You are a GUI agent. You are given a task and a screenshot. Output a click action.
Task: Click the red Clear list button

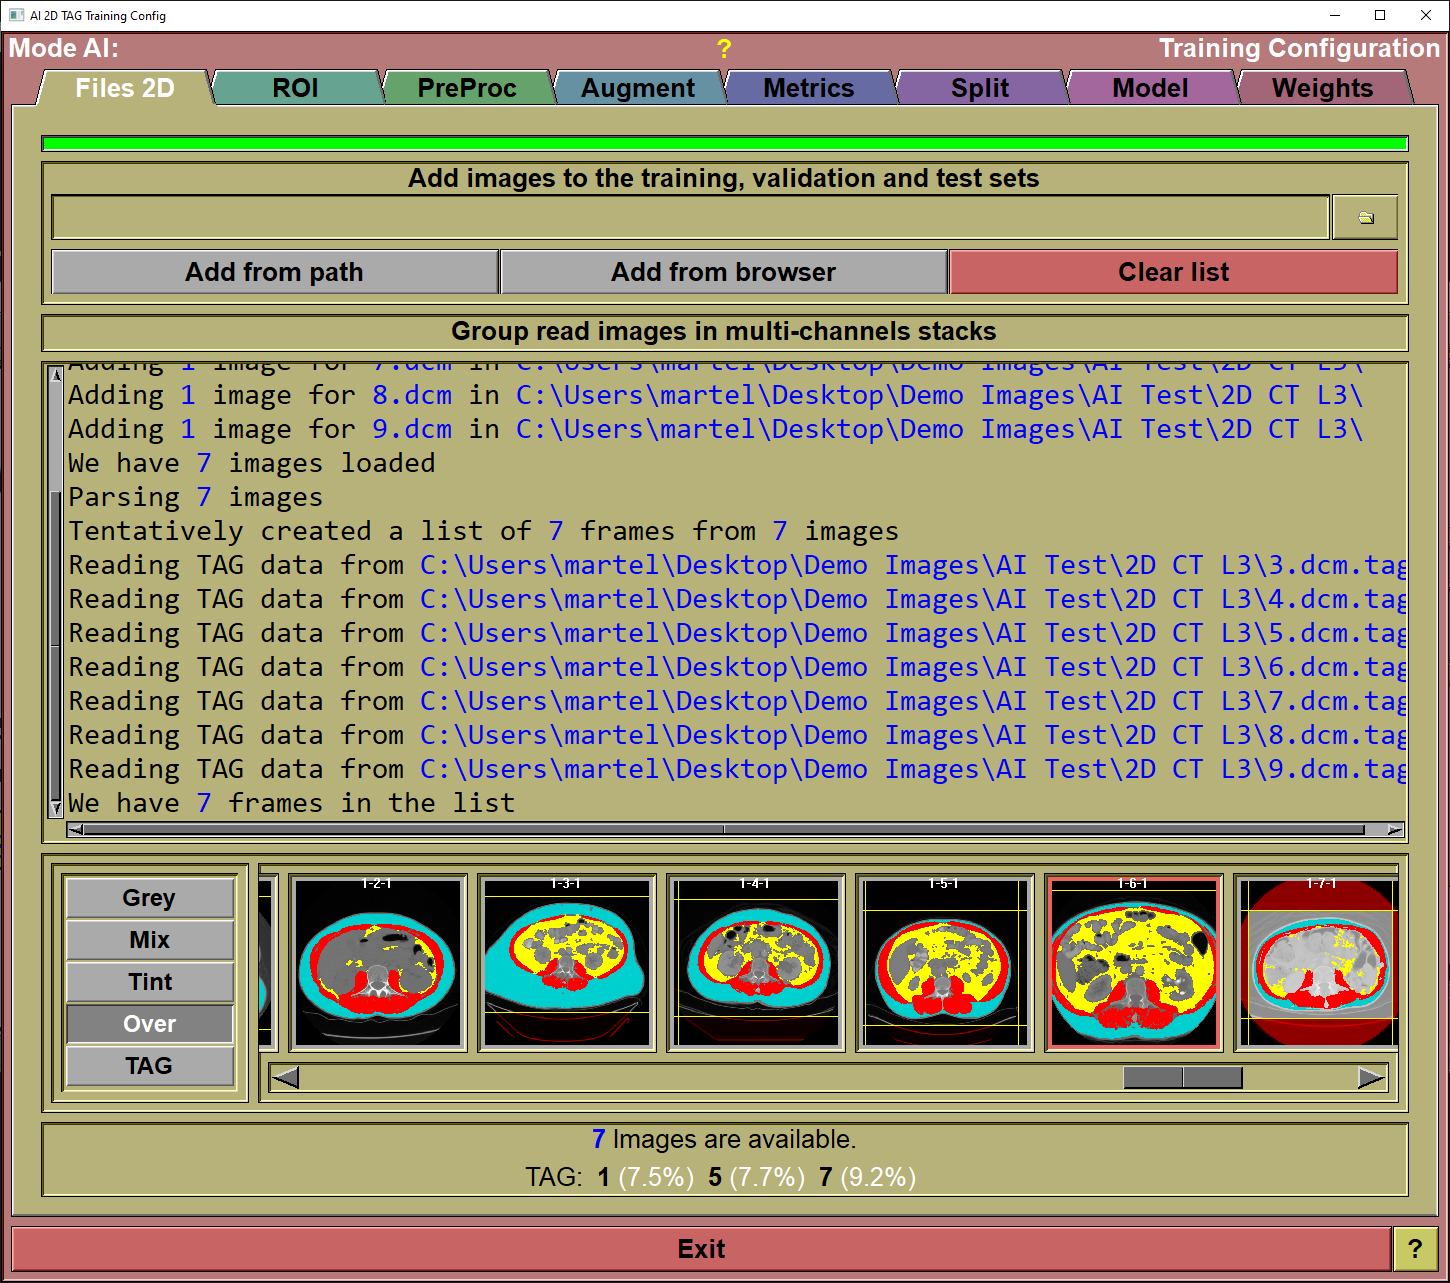(x=1173, y=272)
